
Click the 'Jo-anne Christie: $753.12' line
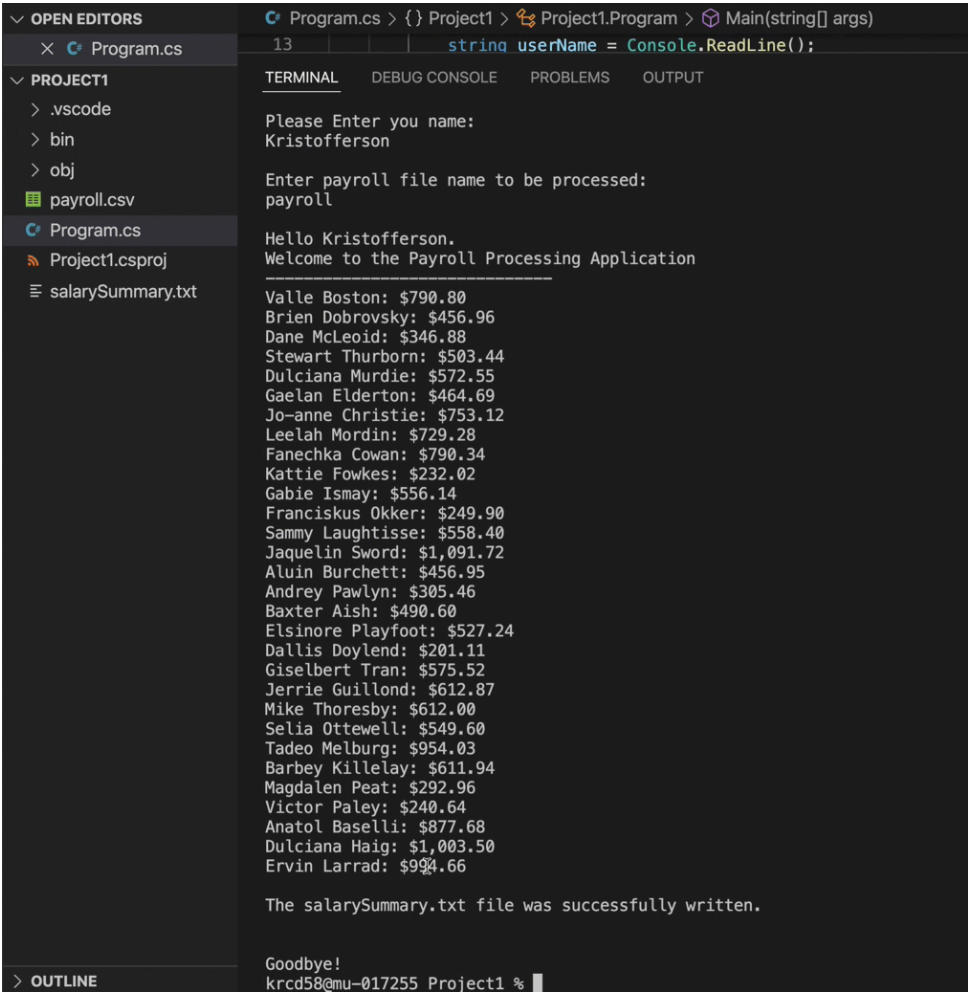[x=384, y=416]
